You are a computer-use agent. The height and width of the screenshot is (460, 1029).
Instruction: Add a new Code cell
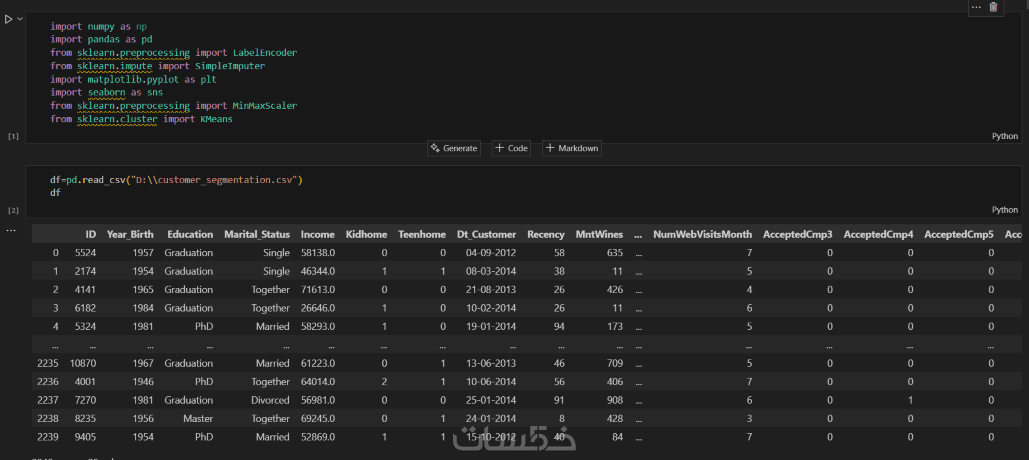(511, 148)
